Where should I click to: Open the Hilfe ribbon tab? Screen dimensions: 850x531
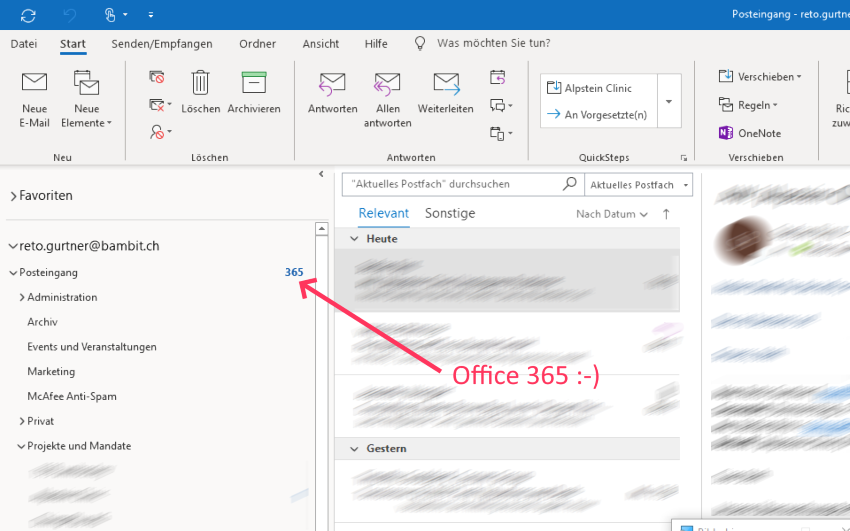(376, 44)
